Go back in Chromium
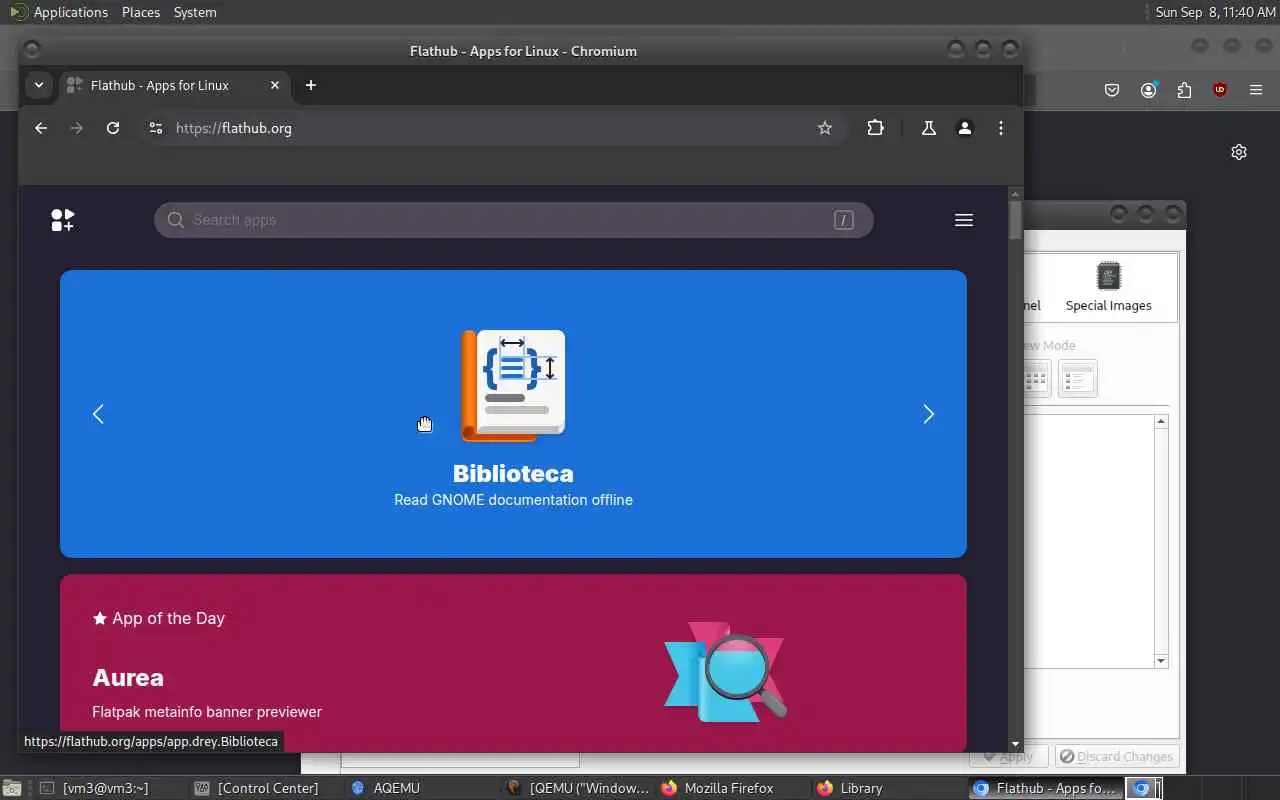 point(41,128)
